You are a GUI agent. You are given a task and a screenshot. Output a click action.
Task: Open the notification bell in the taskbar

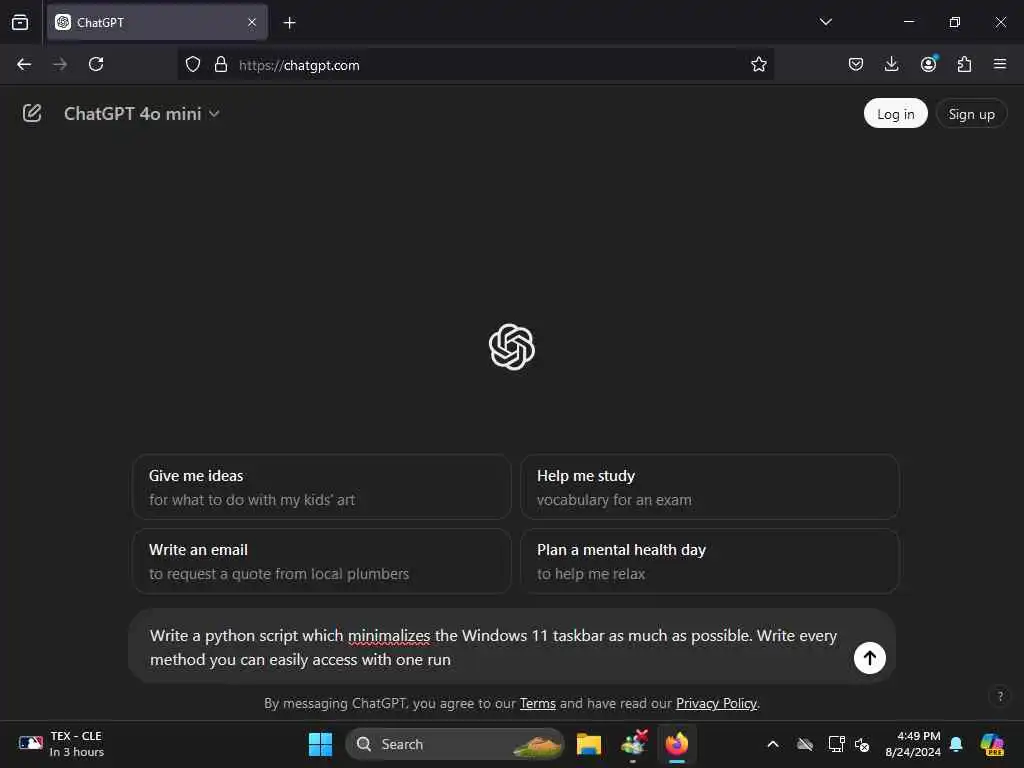[956, 744]
